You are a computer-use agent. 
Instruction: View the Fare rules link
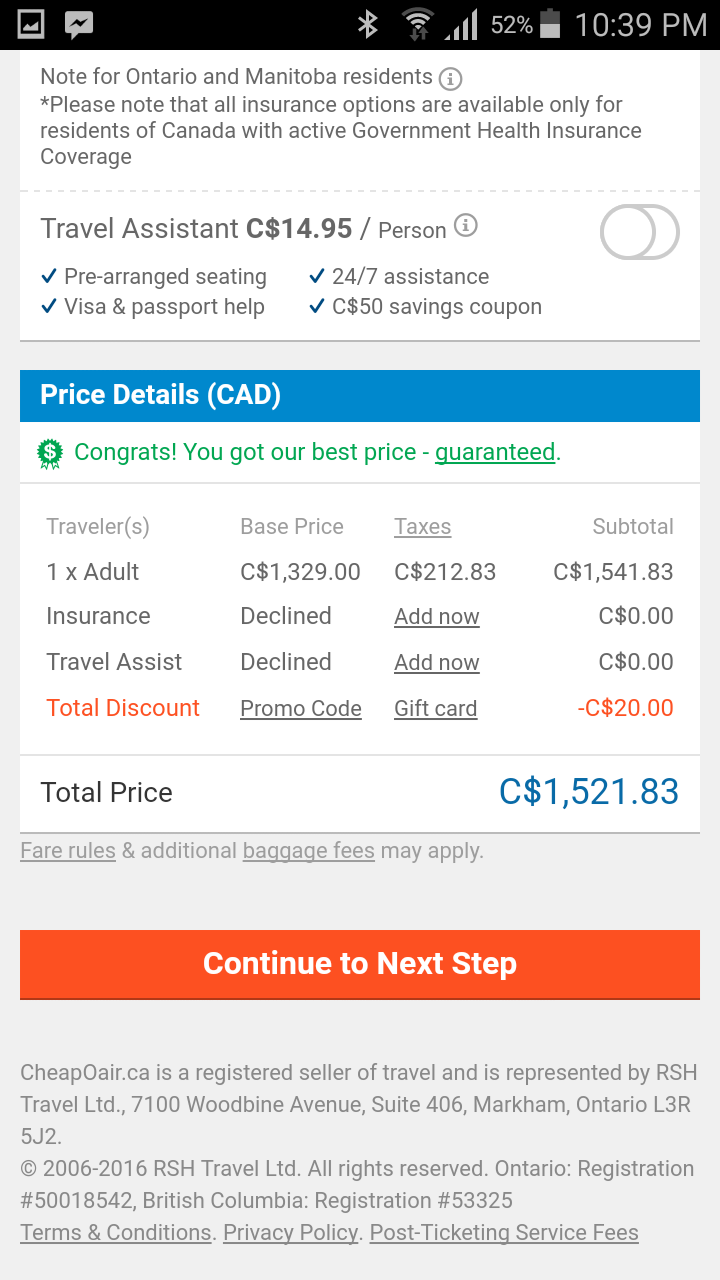coord(68,851)
